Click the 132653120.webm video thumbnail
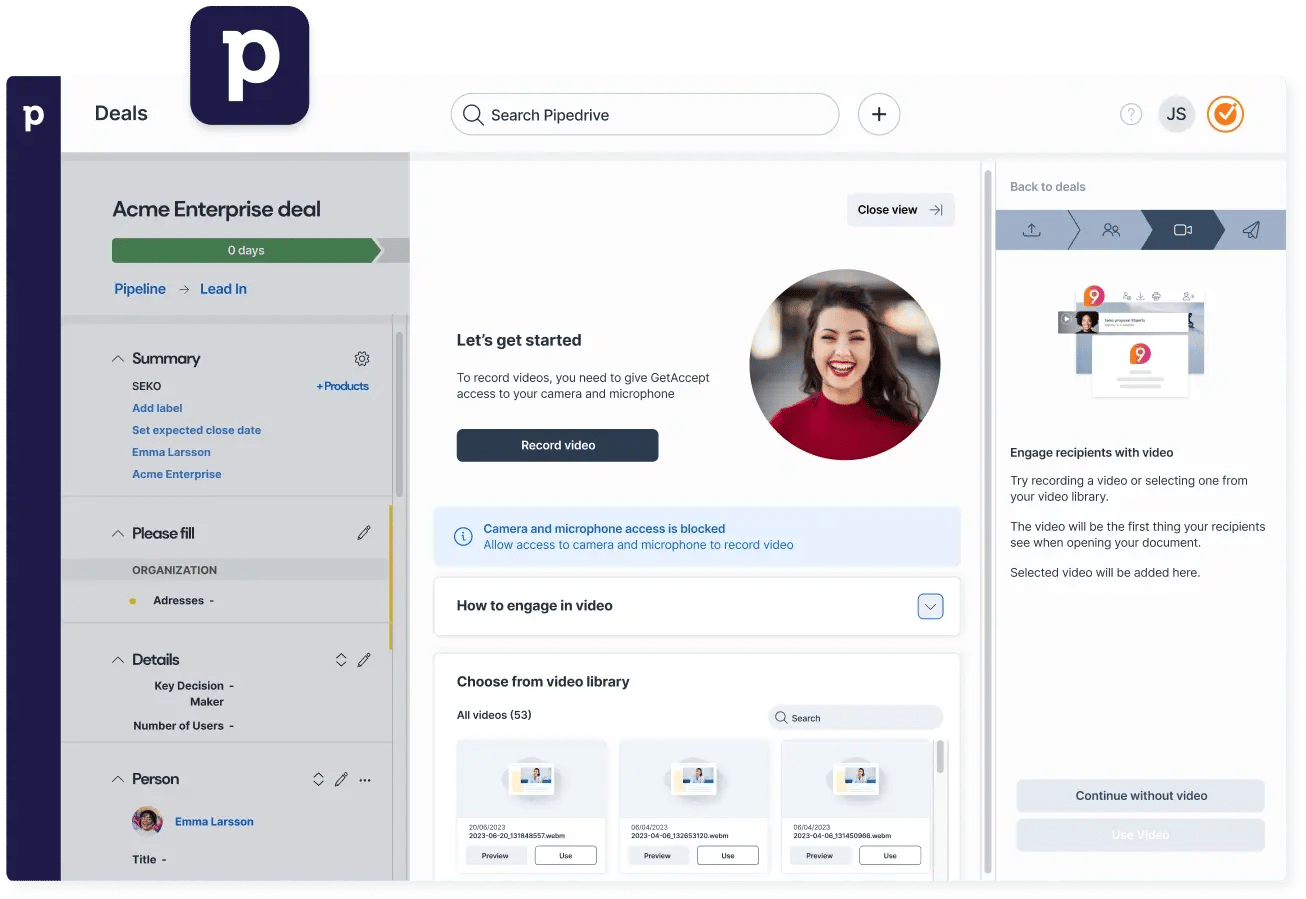Viewport: 1306px width, 899px height. [694, 779]
